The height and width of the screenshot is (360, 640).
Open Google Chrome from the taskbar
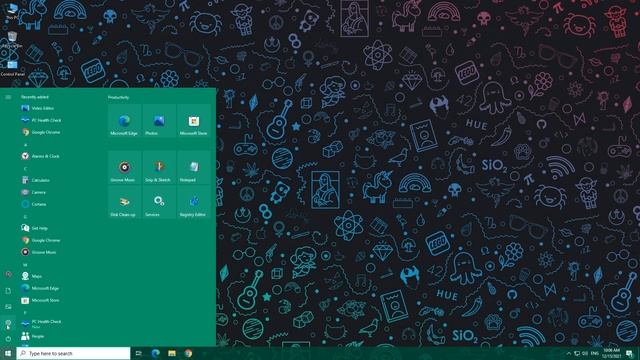[x=188, y=353]
